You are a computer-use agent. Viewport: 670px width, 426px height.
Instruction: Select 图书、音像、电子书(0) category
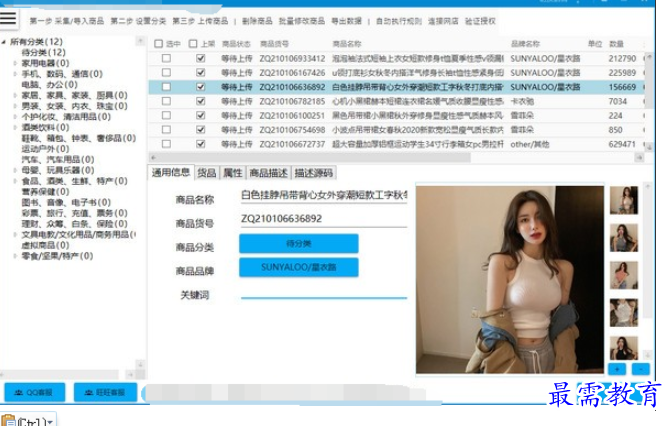(66, 202)
